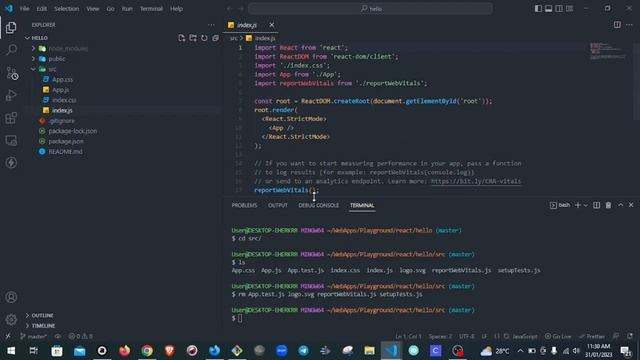Create a new folder in HELLO explorer
The image size is (640, 360).
193,38
